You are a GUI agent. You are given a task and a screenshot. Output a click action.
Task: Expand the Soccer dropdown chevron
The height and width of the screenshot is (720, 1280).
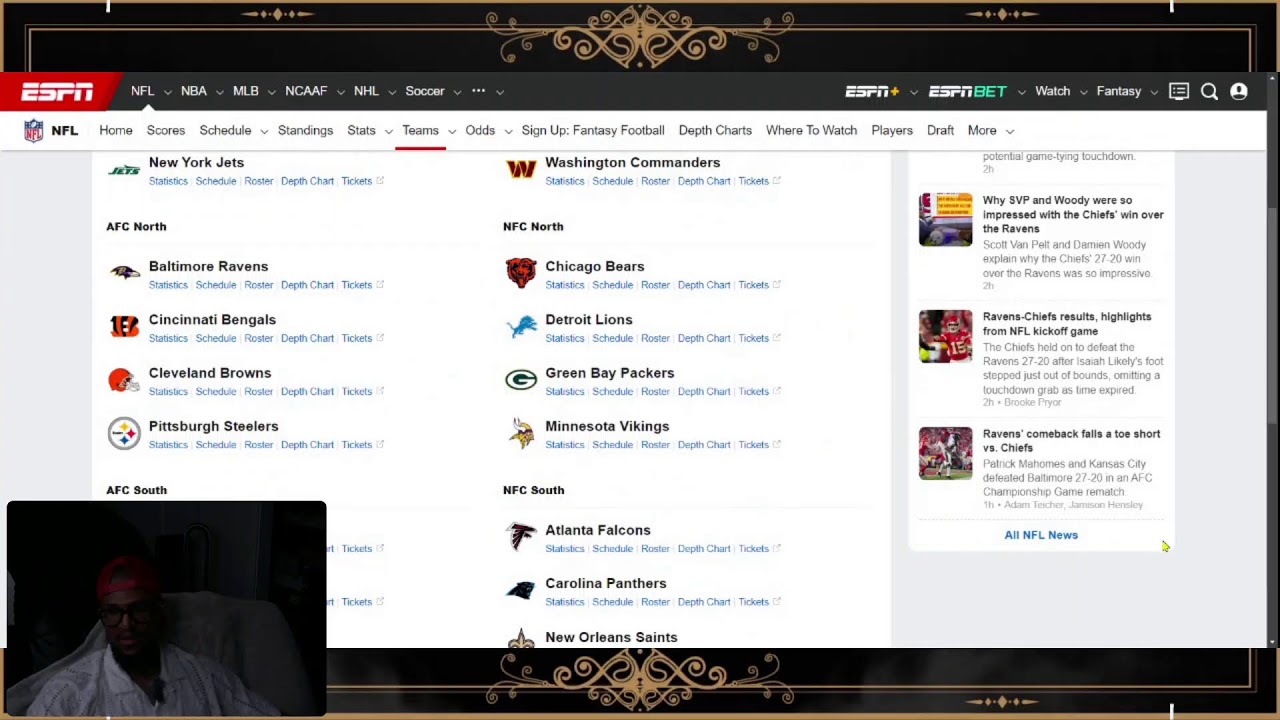coord(457,92)
